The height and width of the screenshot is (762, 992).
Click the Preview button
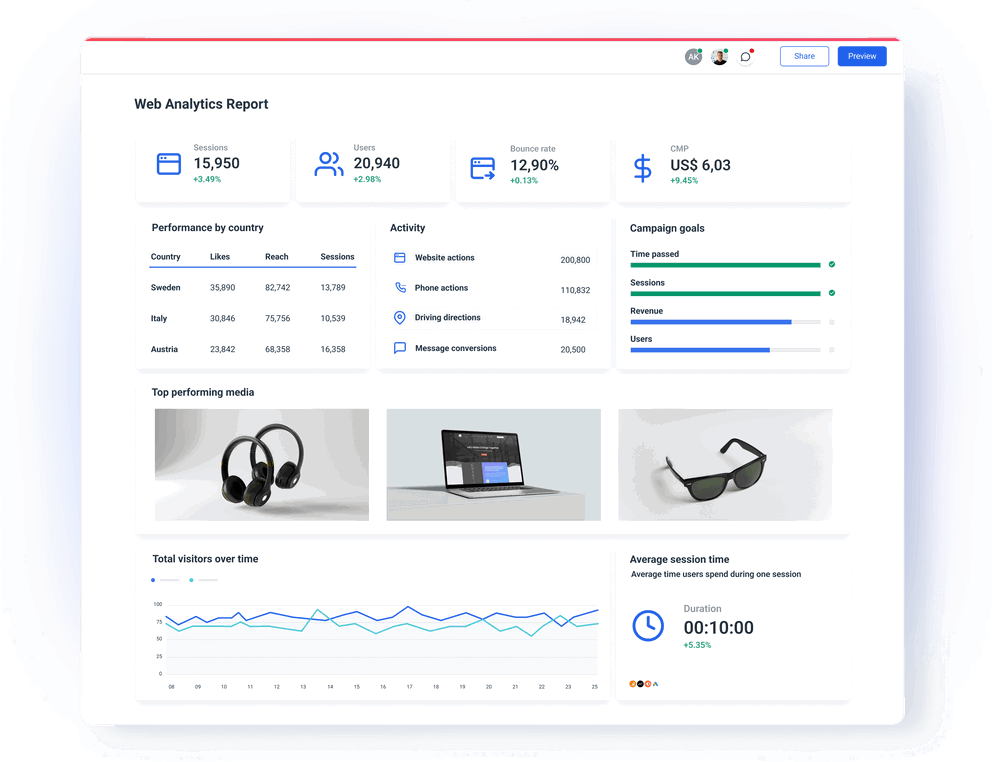coord(861,56)
